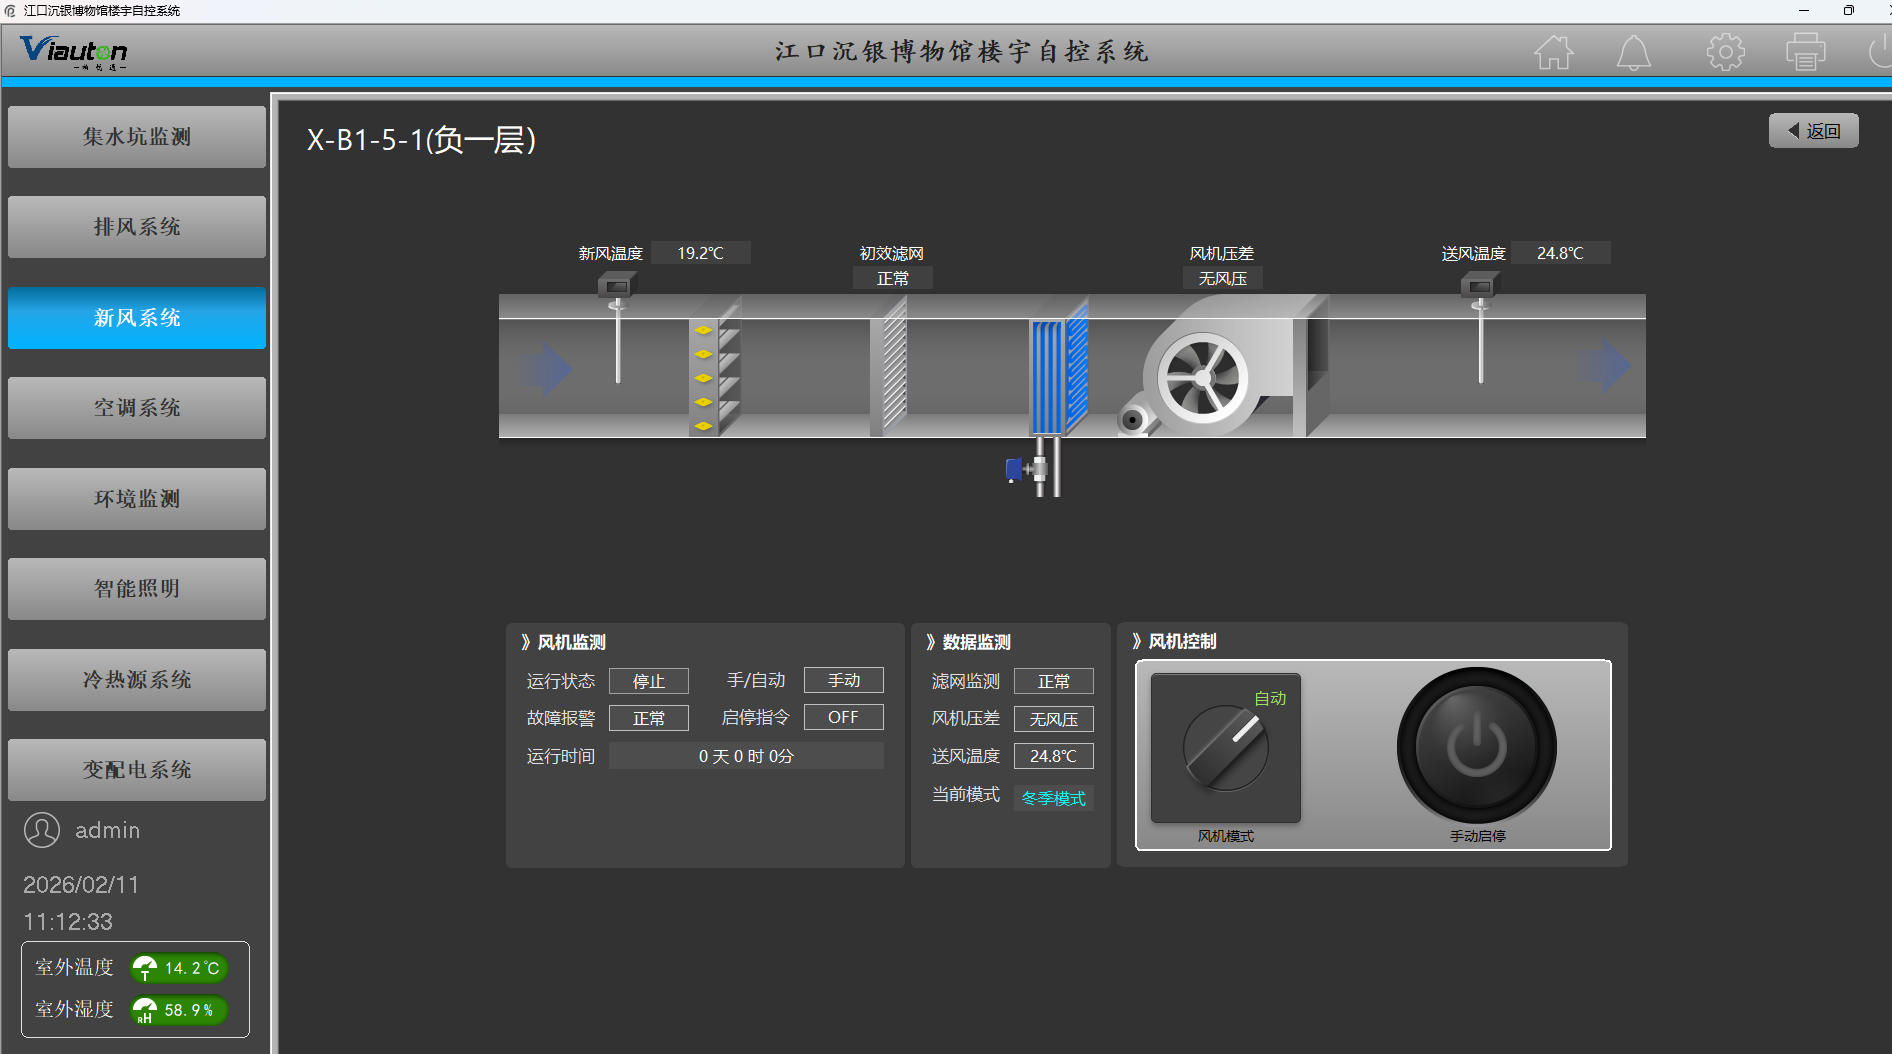The height and width of the screenshot is (1054, 1892).
Task: Go to the home screen icon
Action: click(1554, 52)
